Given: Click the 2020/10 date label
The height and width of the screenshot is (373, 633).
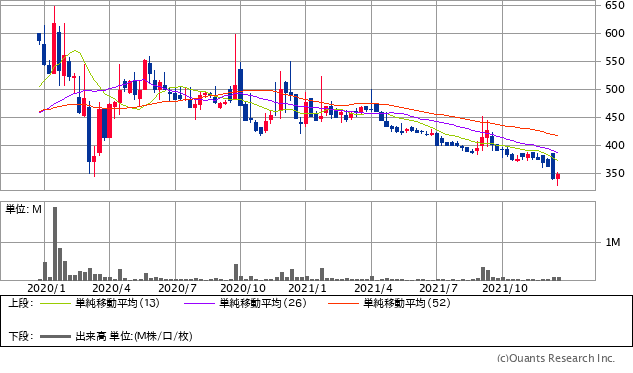Looking at the screenshot, I should 243,288.
